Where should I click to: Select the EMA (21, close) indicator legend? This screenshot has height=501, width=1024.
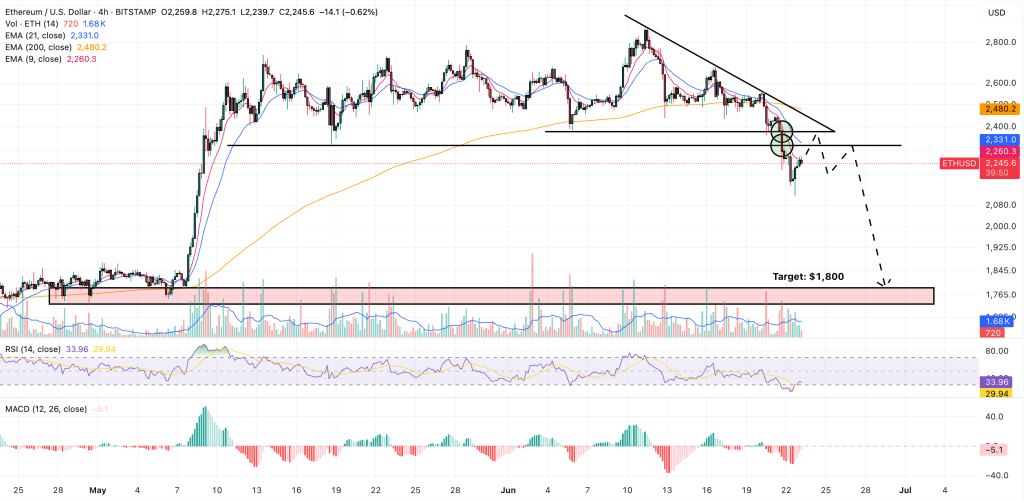(35, 36)
